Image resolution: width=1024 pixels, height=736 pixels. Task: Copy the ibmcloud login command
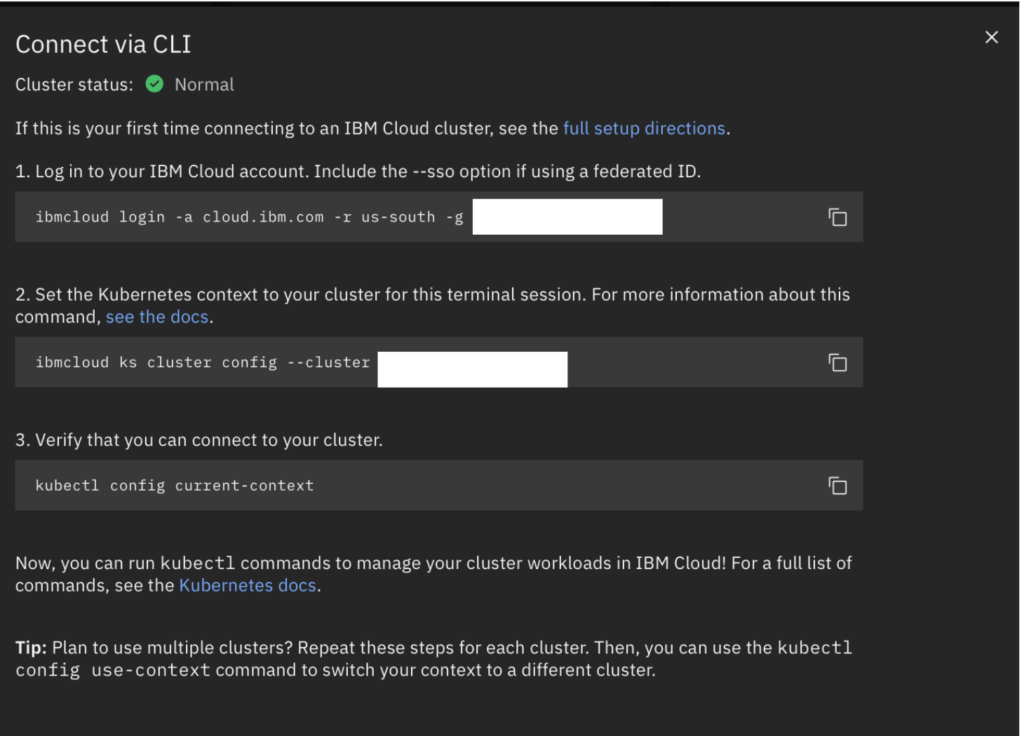pyautogui.click(x=837, y=217)
